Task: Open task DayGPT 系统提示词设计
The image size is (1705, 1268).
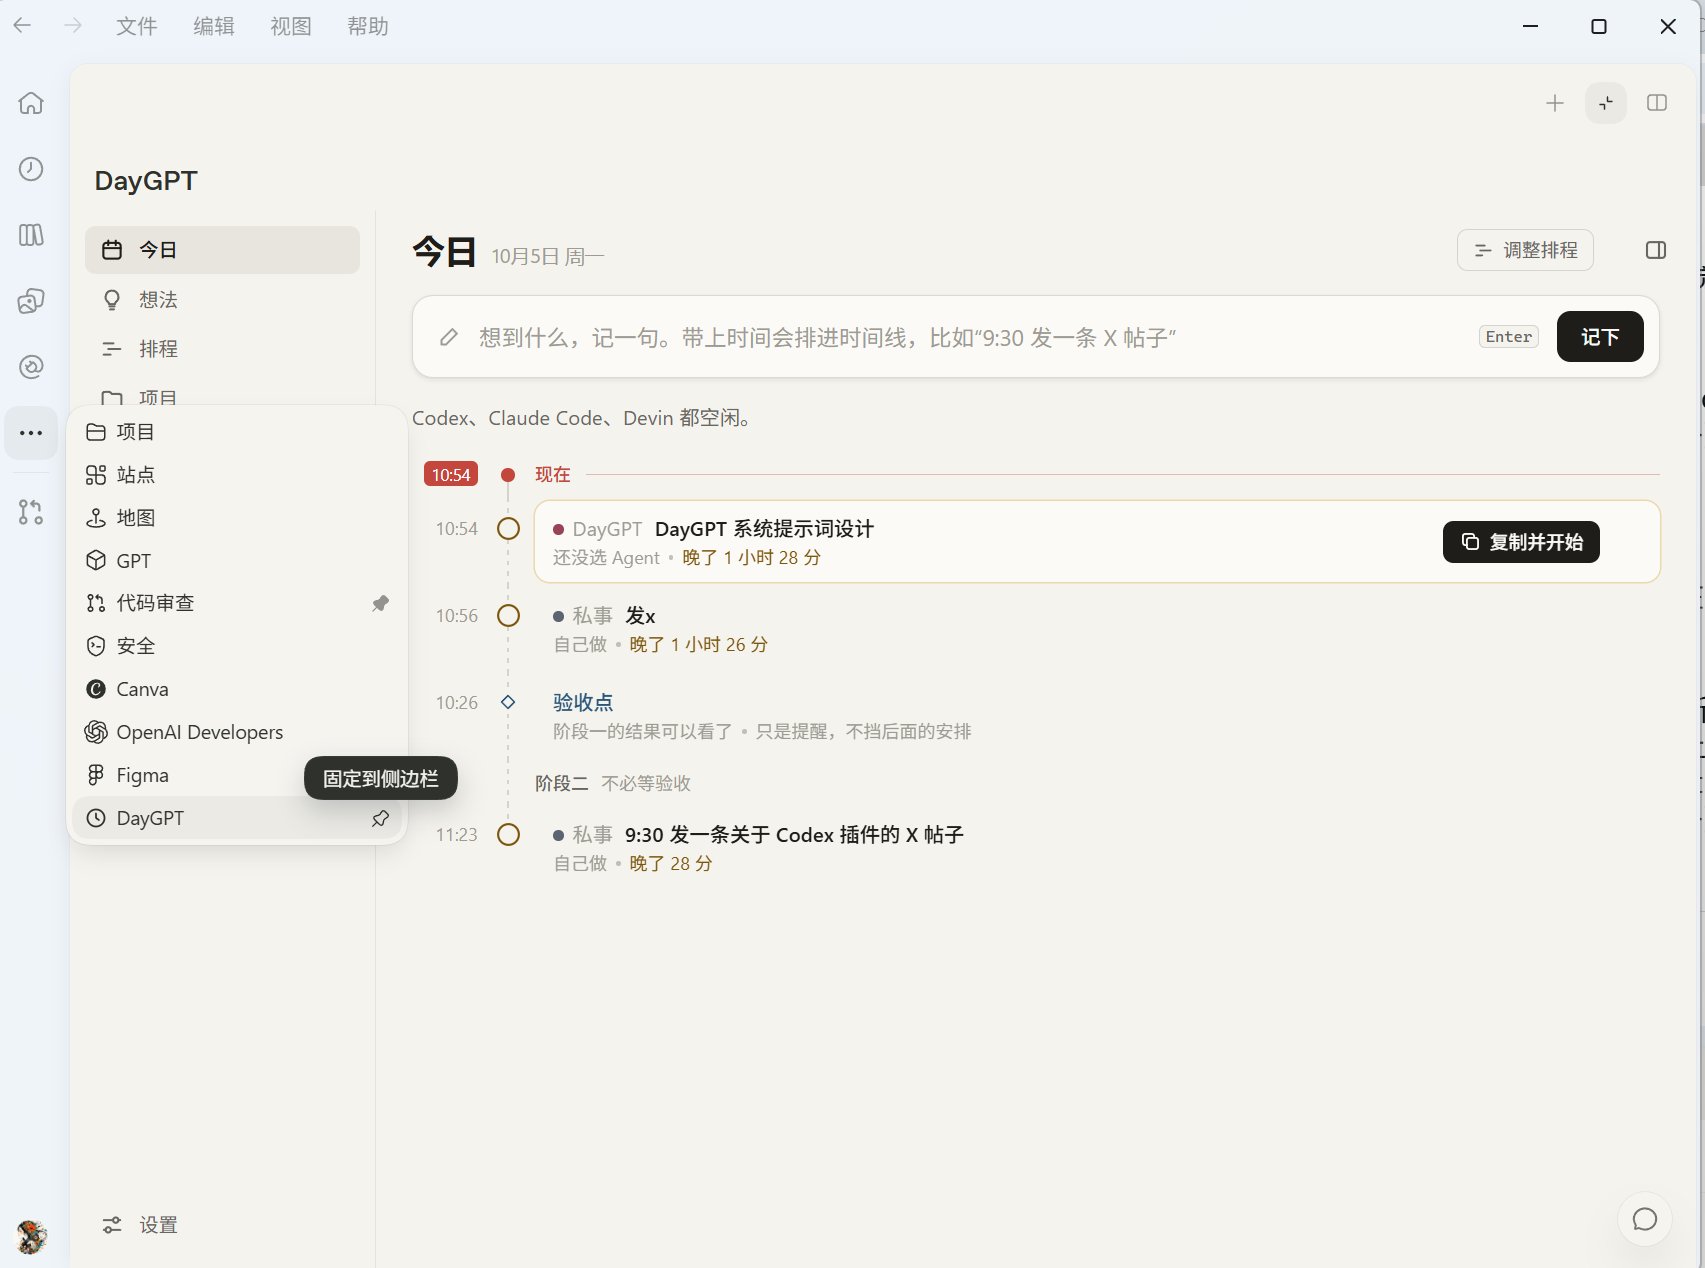Action: 764,529
